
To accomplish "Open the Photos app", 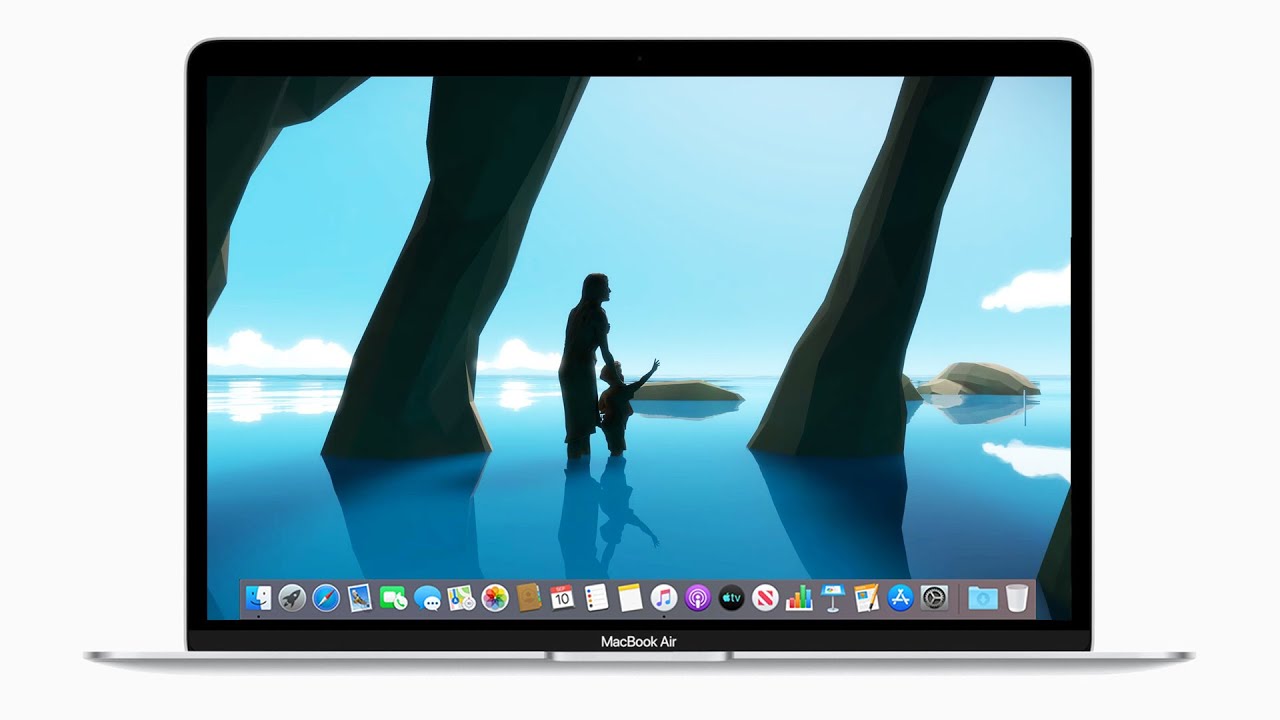I will tap(495, 598).
